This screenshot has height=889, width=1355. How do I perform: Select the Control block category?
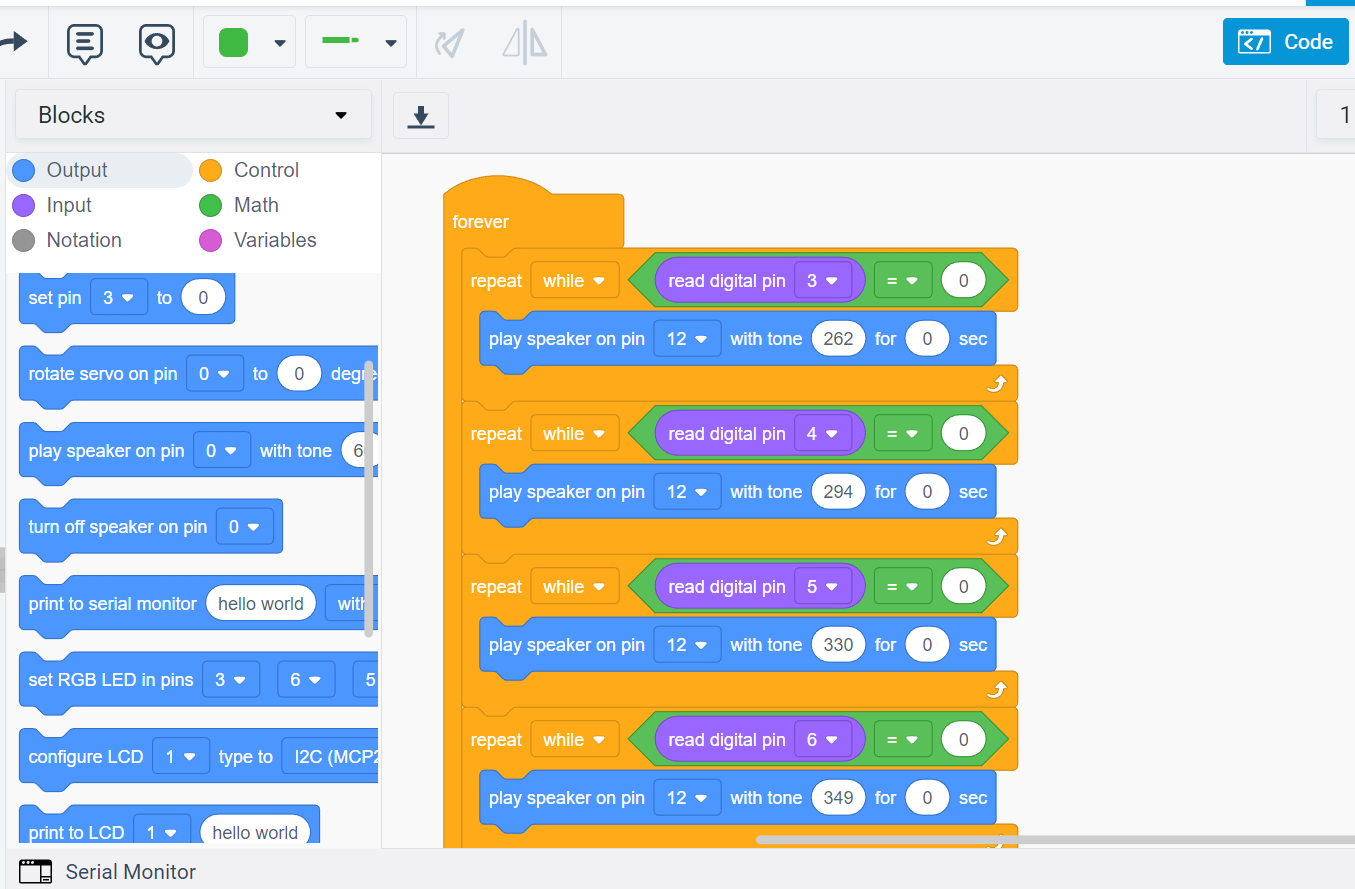point(249,170)
